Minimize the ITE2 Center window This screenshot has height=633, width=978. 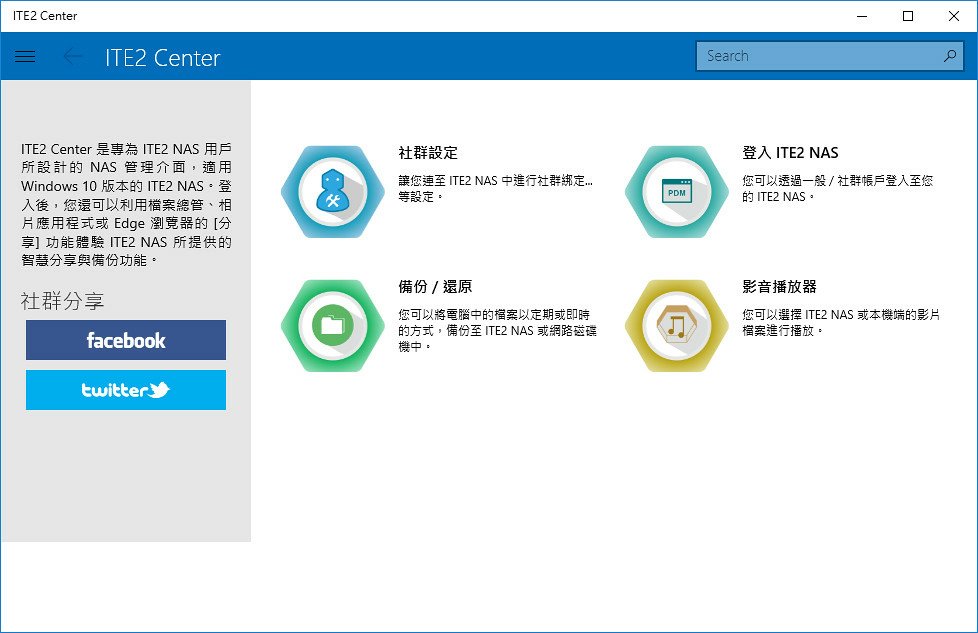[x=862, y=16]
